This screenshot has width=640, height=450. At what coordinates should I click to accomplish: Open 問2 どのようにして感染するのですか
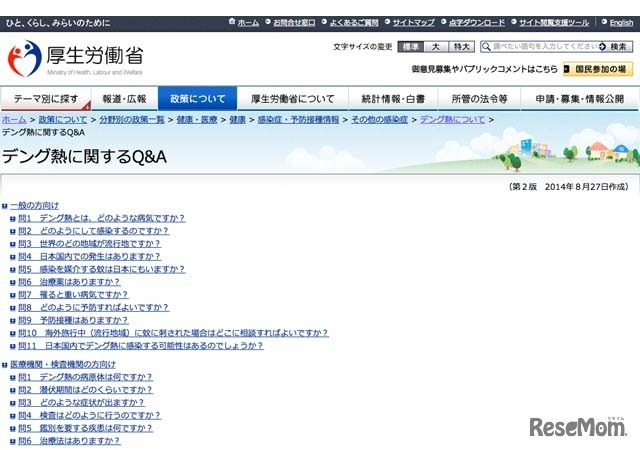pos(93,231)
